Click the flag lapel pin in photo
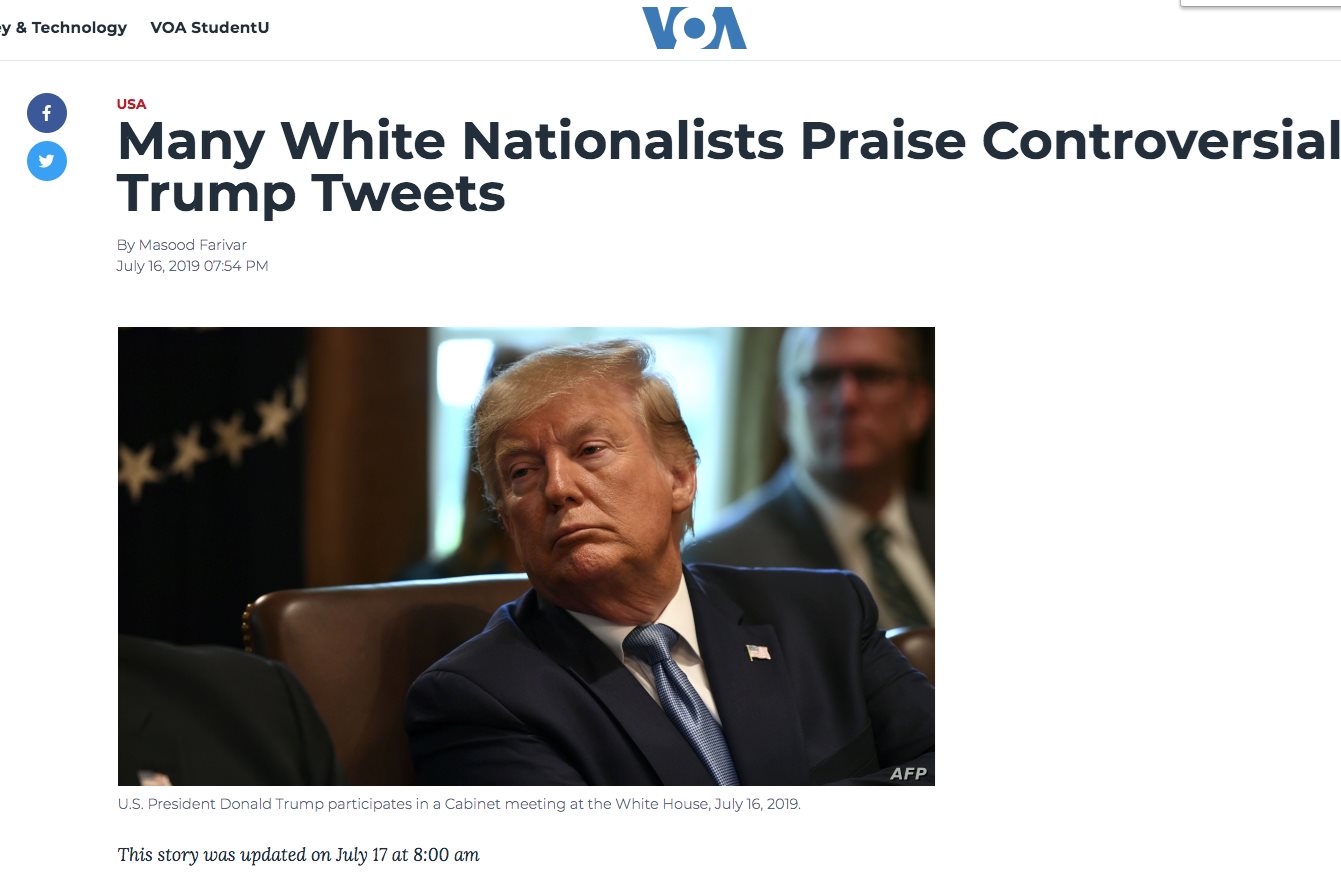Screen dimensions: 1341x885 tap(758, 652)
